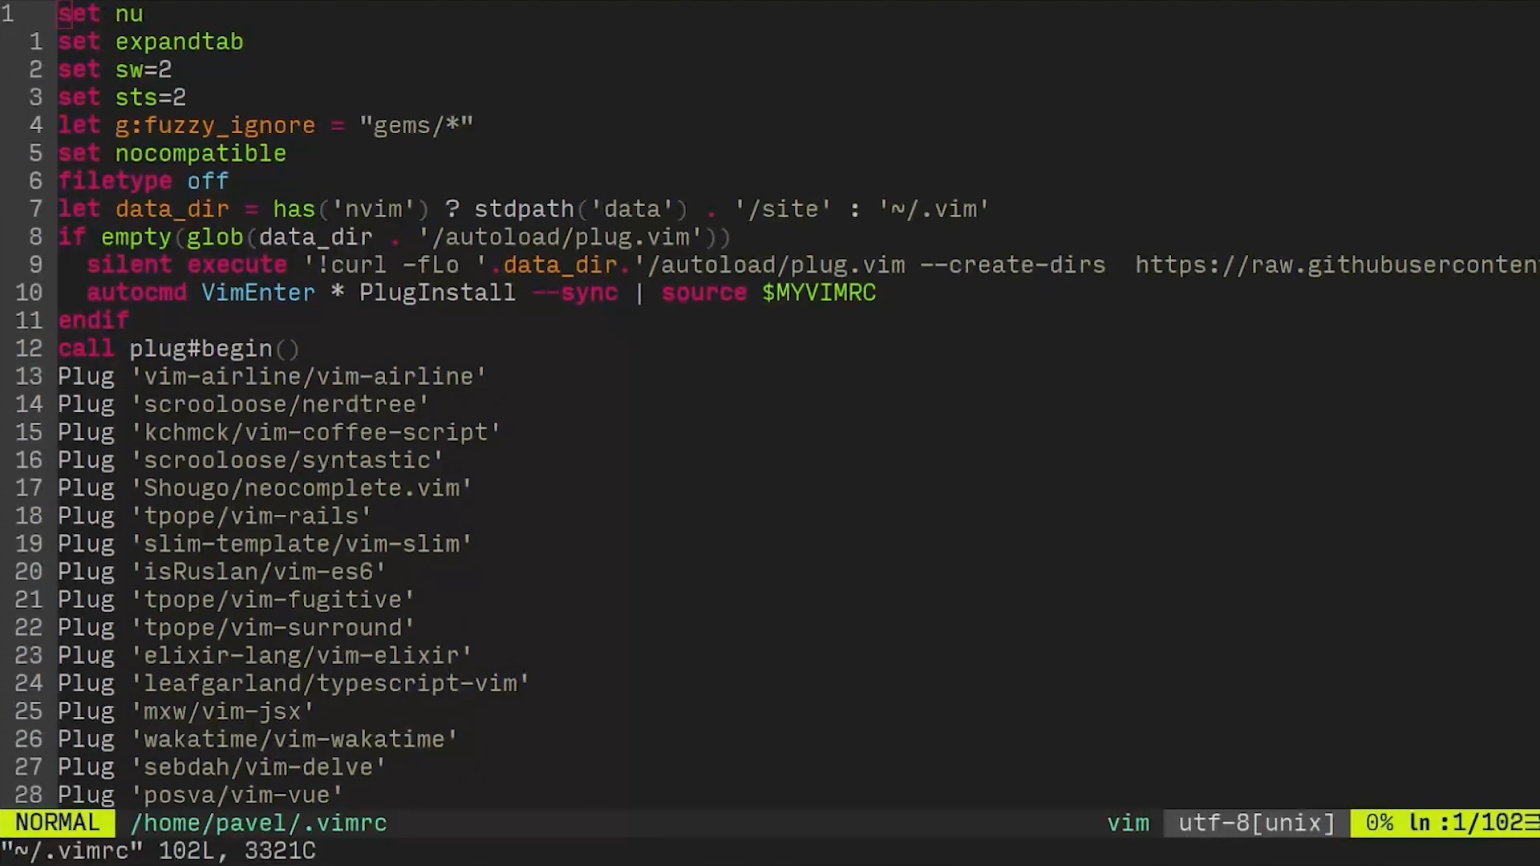
Task: Click 'autocmd VimEnter' line
Action: (x=481, y=294)
